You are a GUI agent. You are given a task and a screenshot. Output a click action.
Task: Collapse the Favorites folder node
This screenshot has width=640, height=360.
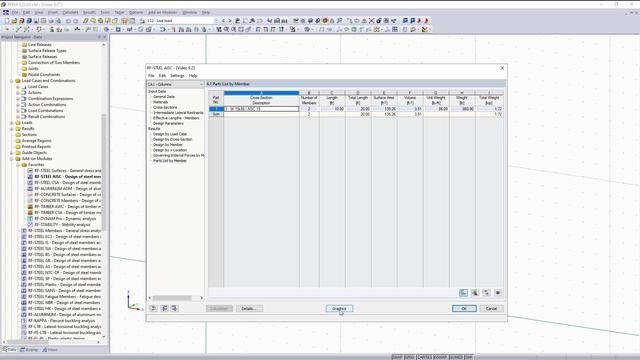pyautogui.click(x=18, y=164)
